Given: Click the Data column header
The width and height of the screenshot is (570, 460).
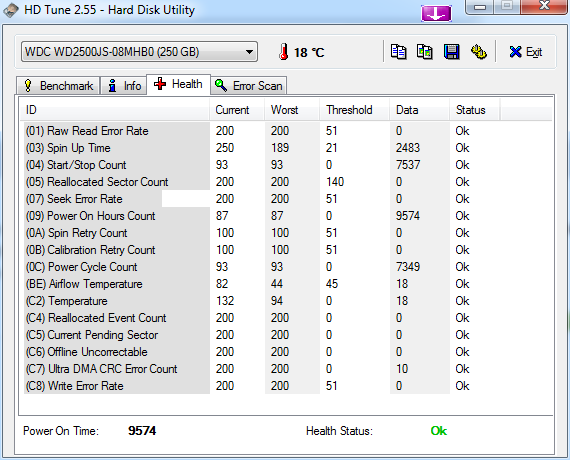Looking at the screenshot, I should click(x=420, y=110).
